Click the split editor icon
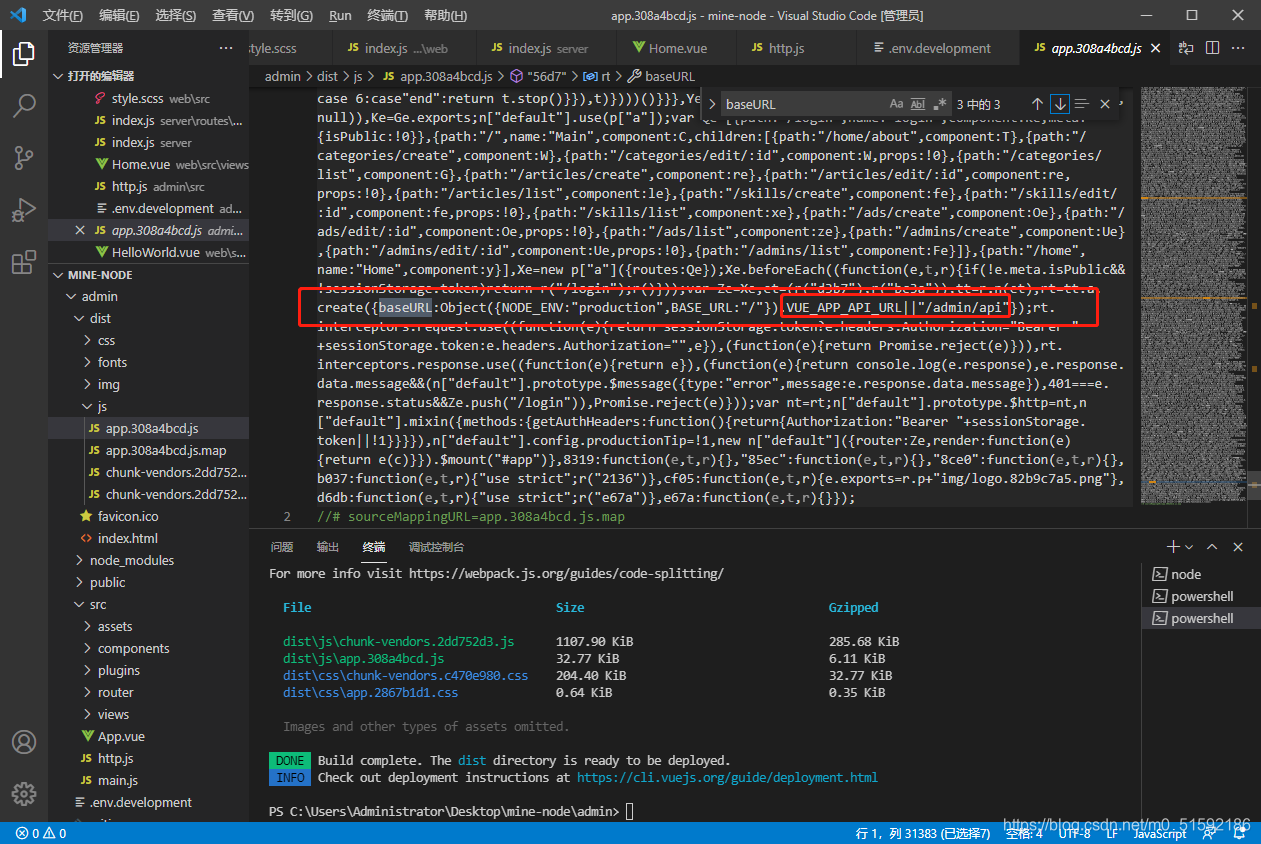This screenshot has width=1261, height=844. [1212, 48]
